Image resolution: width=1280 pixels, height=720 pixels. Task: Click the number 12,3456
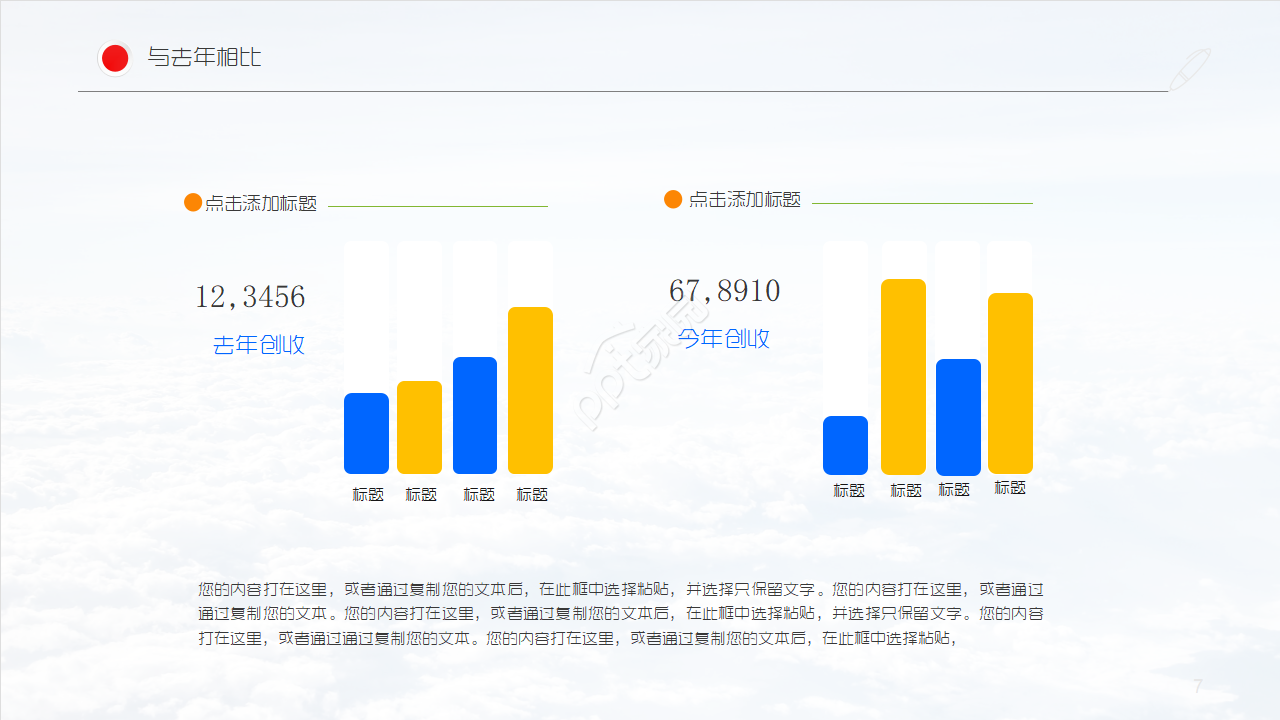point(250,297)
